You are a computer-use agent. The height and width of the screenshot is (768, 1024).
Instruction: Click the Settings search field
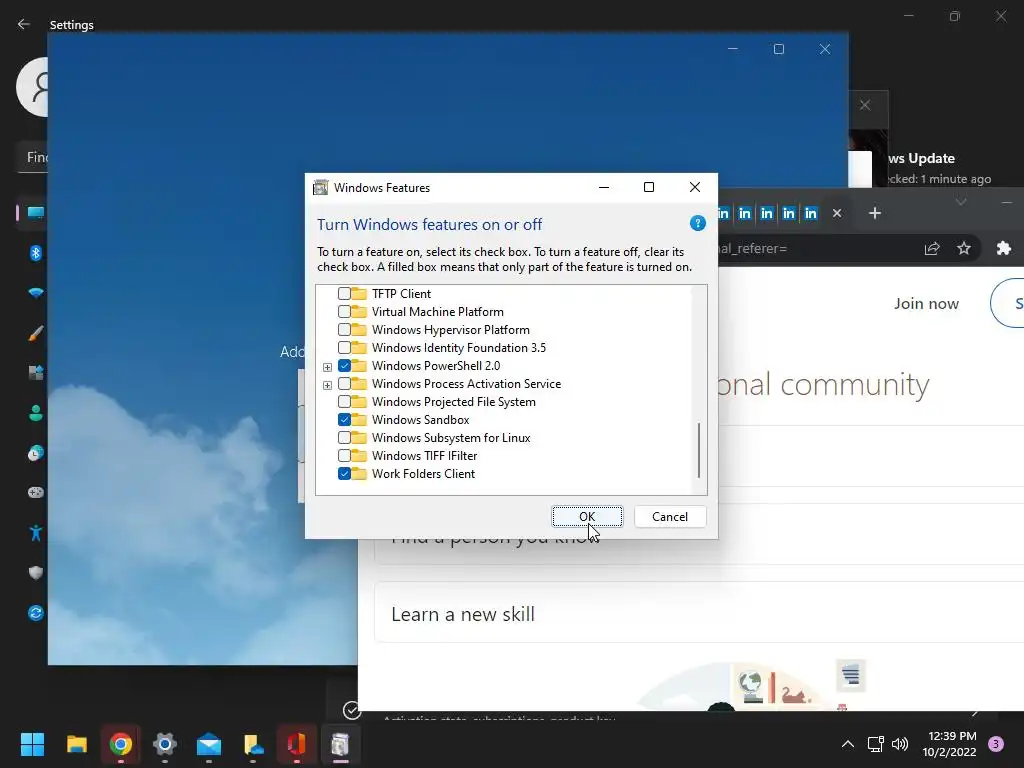pyautogui.click(x=33, y=157)
